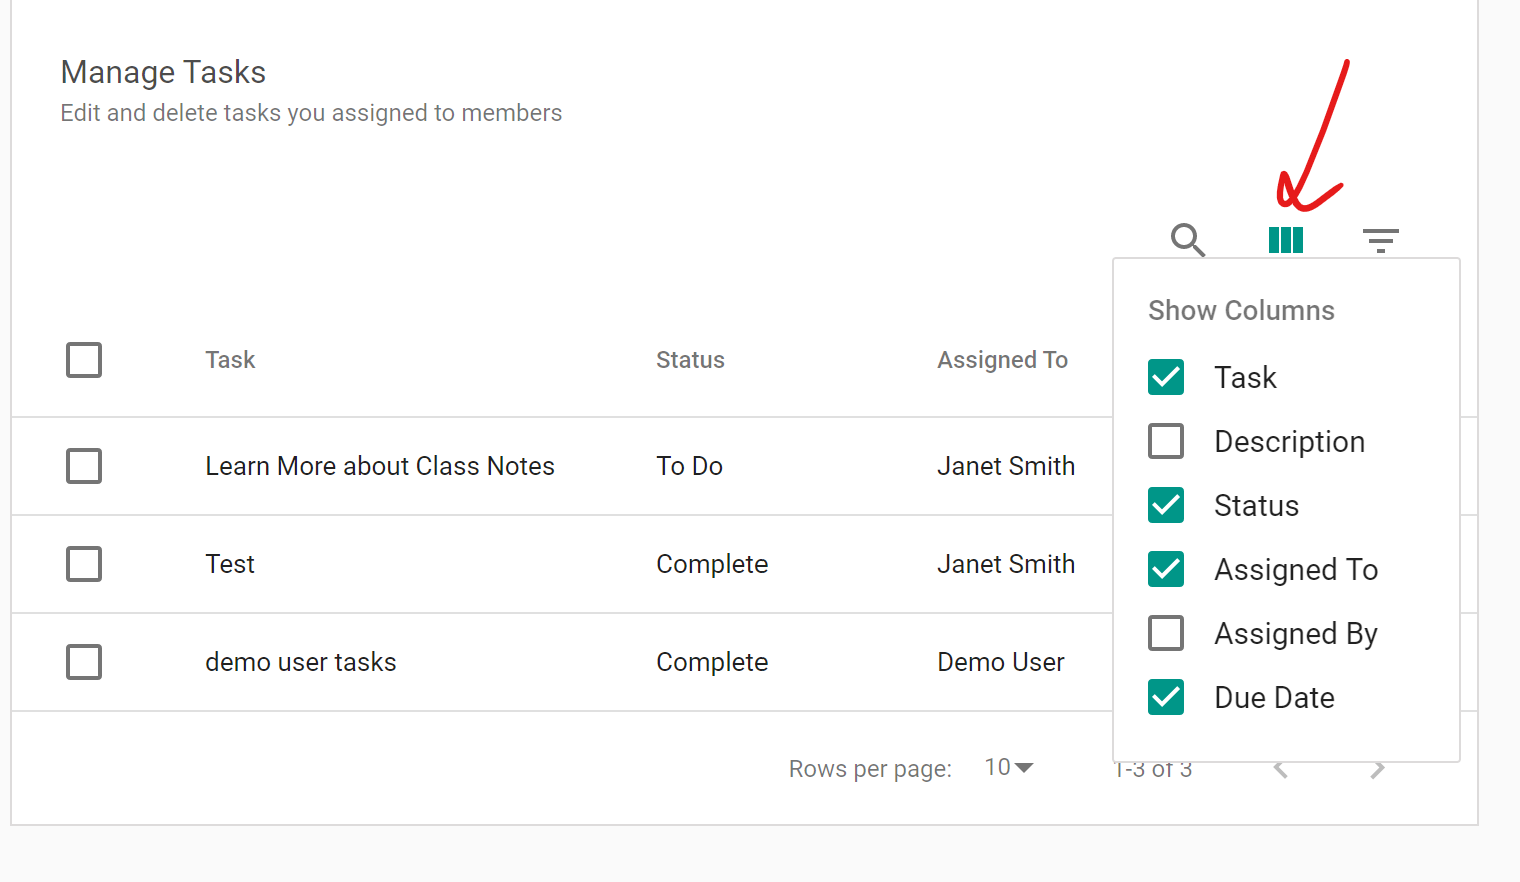
Task: Enable the Description column checkbox
Action: (1166, 441)
